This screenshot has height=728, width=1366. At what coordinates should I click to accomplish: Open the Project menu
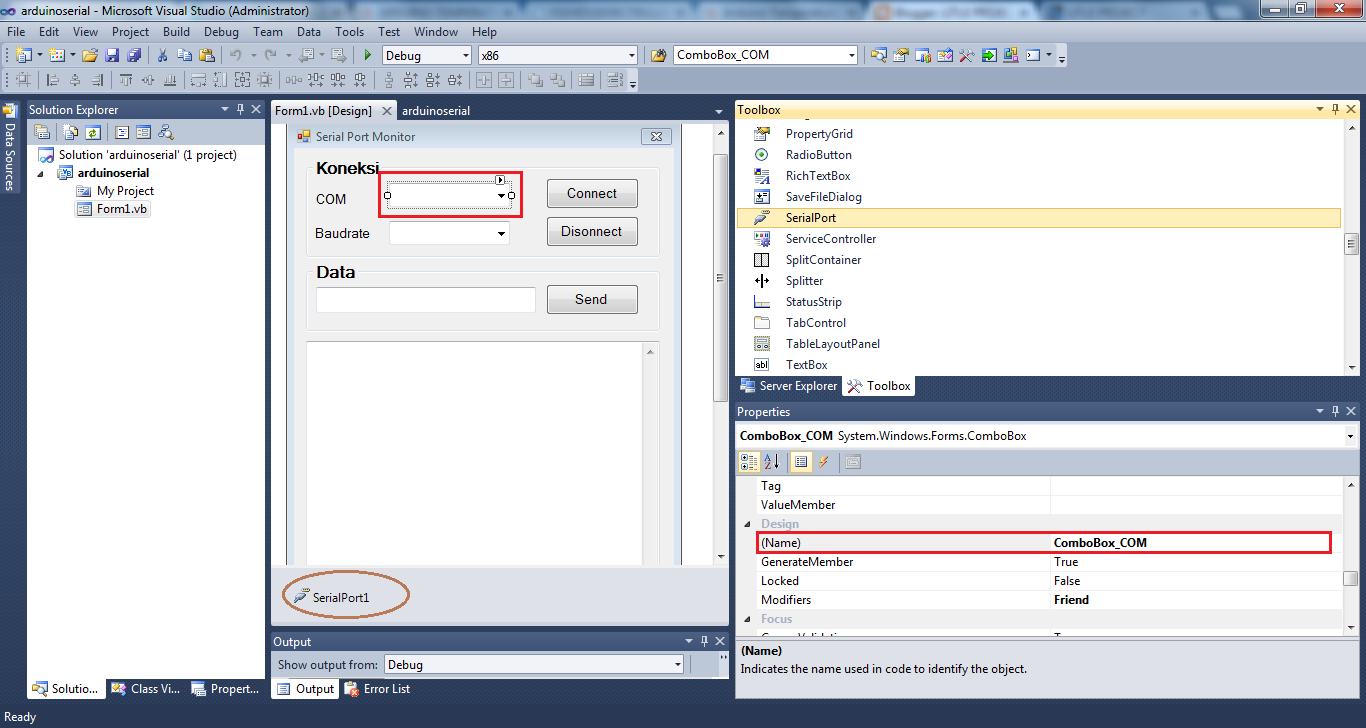coord(130,32)
